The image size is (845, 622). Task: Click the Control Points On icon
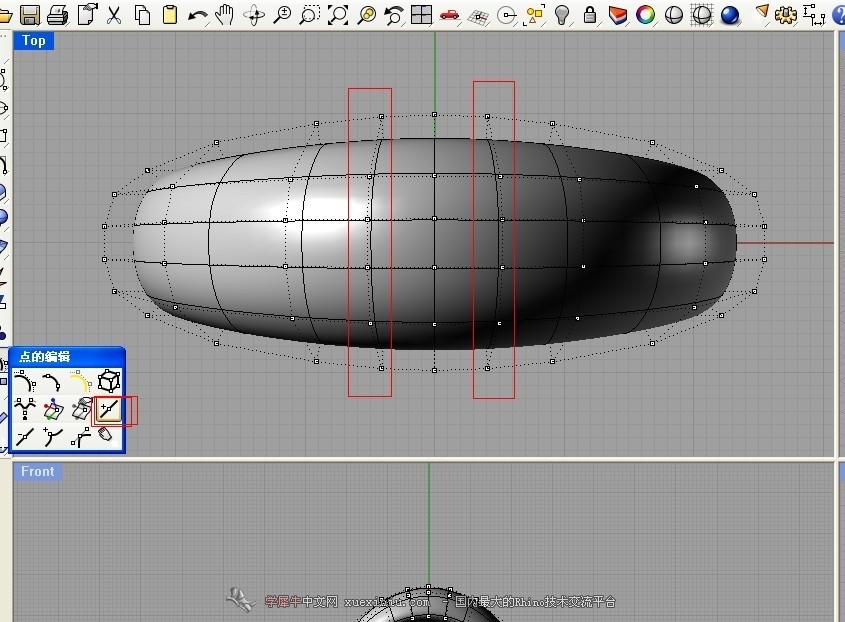24,381
